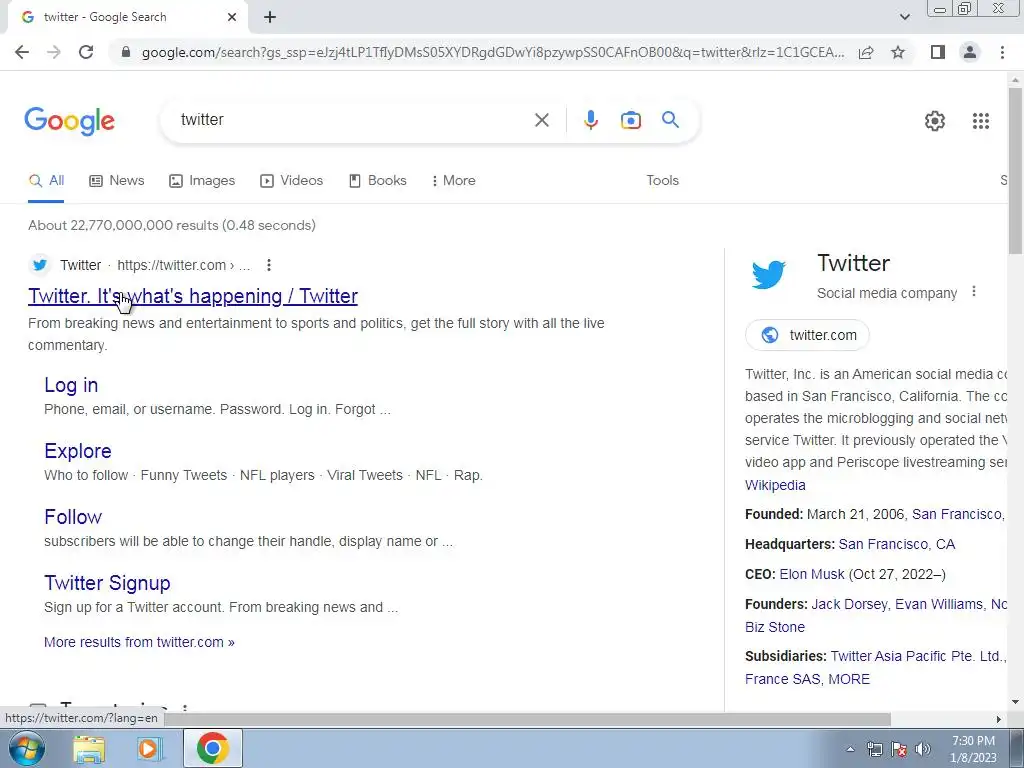This screenshot has height=768, width=1024.
Task: Share this page using the share icon
Action: [x=866, y=52]
